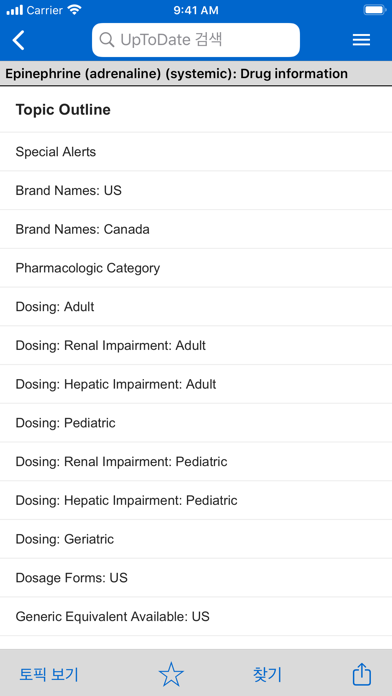Go to Dosing: Pediatric section
The width and height of the screenshot is (392, 696).
pyautogui.click(x=196, y=423)
